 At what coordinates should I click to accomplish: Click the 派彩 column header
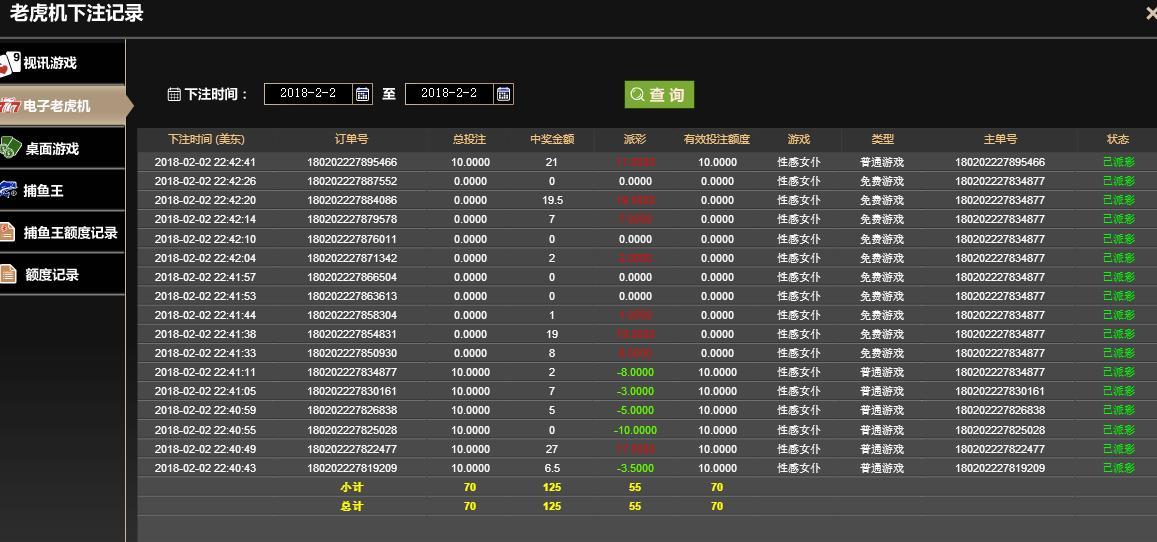pos(635,139)
